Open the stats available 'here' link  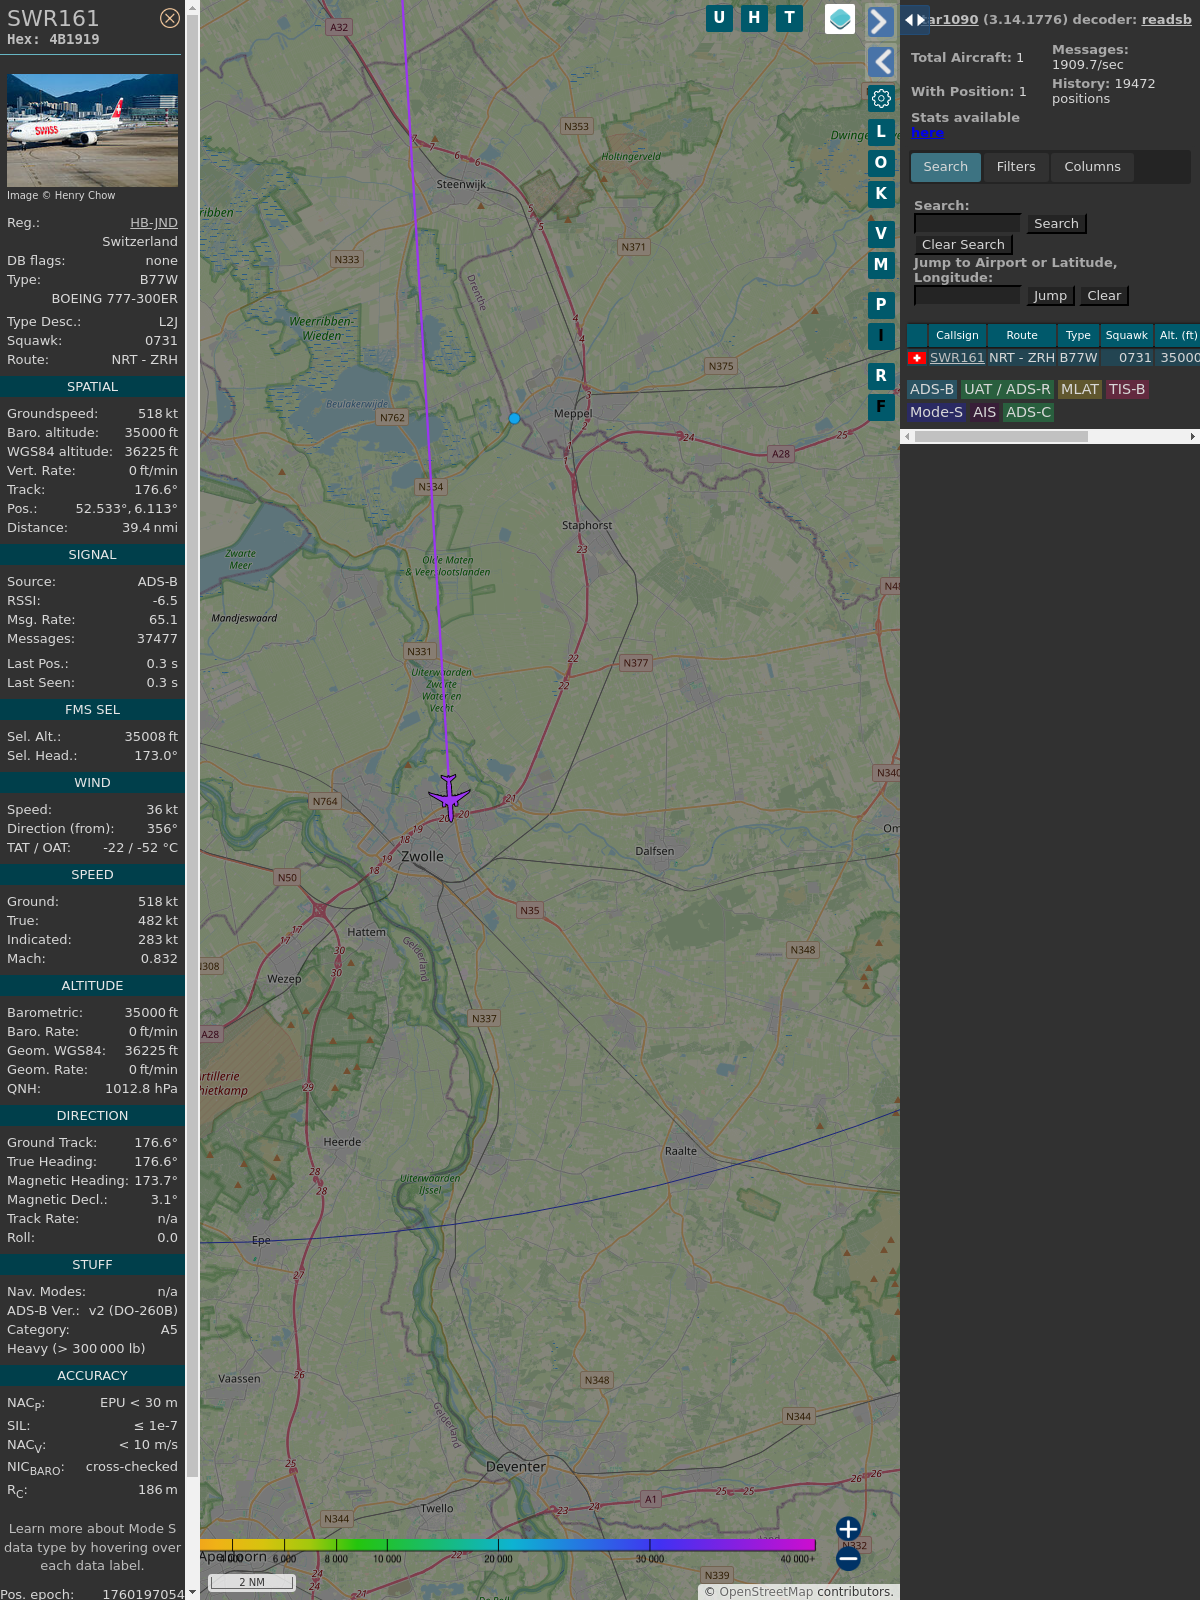(927, 133)
